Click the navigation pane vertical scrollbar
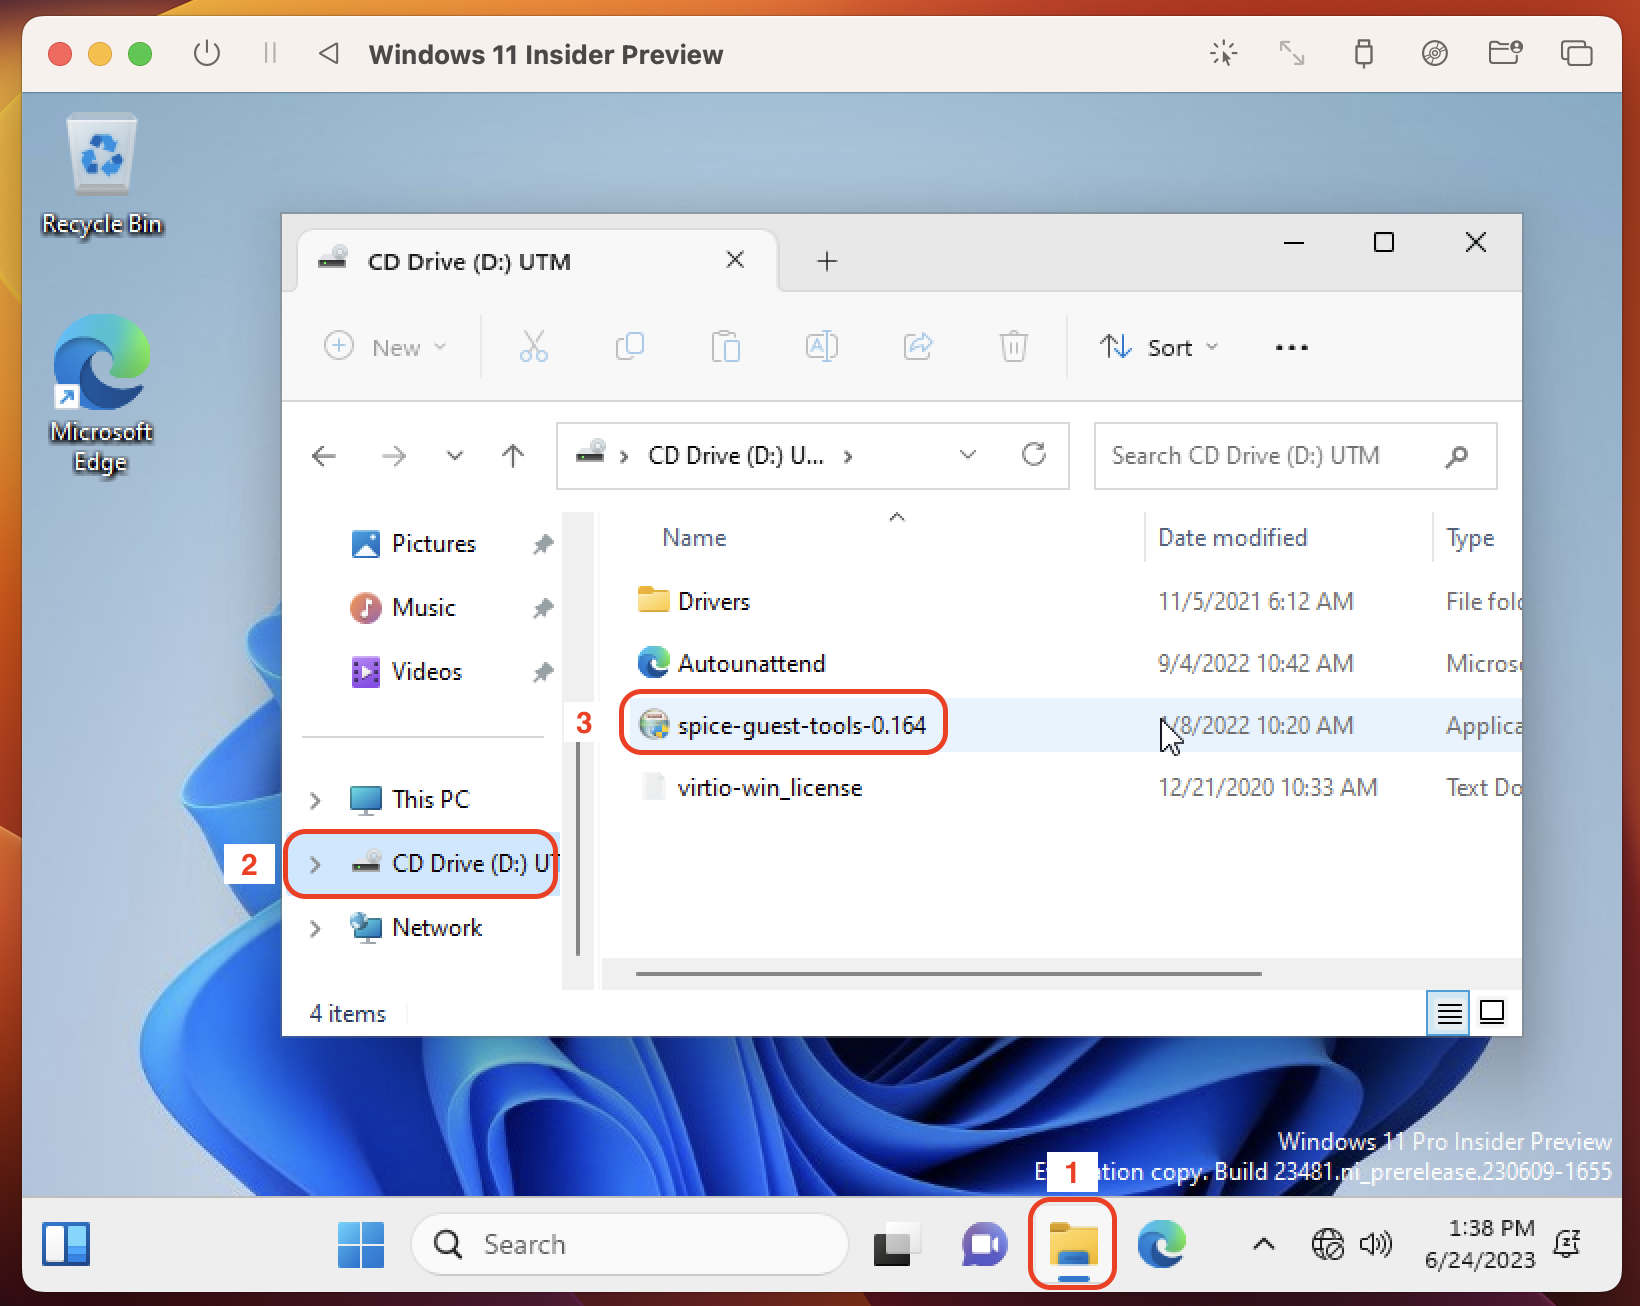The height and width of the screenshot is (1306, 1640). click(x=578, y=850)
